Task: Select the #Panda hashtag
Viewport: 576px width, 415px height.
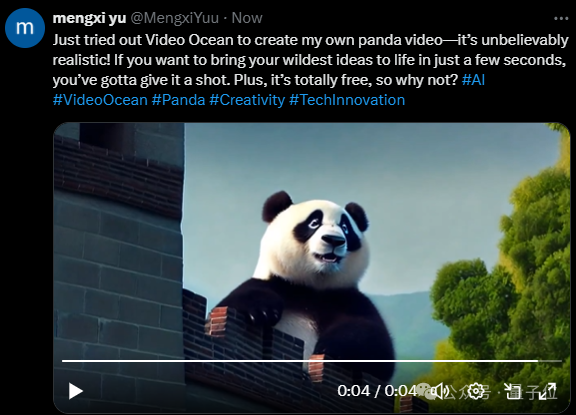Action: coord(178,100)
